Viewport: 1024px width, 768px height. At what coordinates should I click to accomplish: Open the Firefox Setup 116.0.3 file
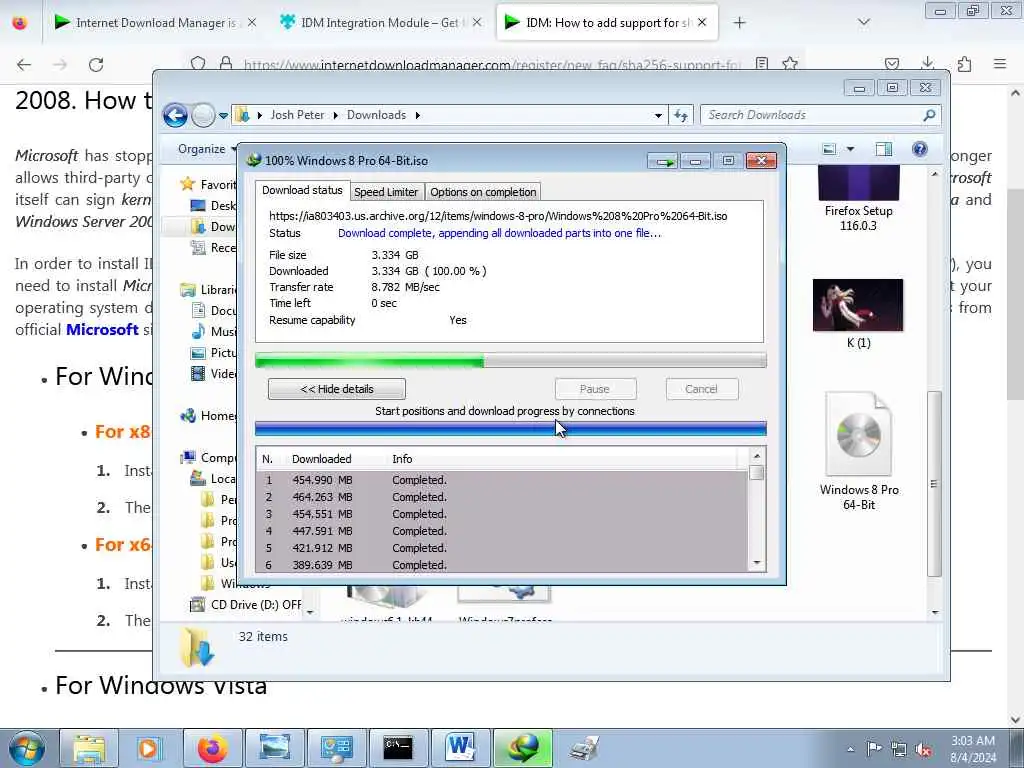[x=858, y=199]
